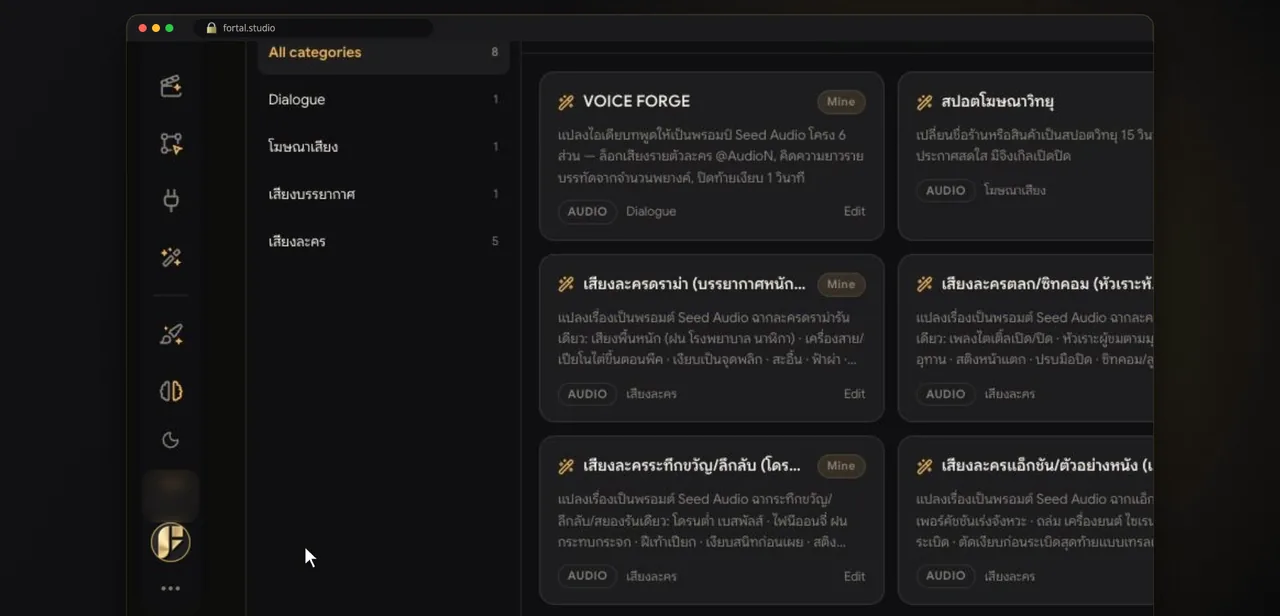Viewport: 1280px width, 616px height.
Task: Select the magic wand icon in the left sidebar
Action: click(171, 257)
